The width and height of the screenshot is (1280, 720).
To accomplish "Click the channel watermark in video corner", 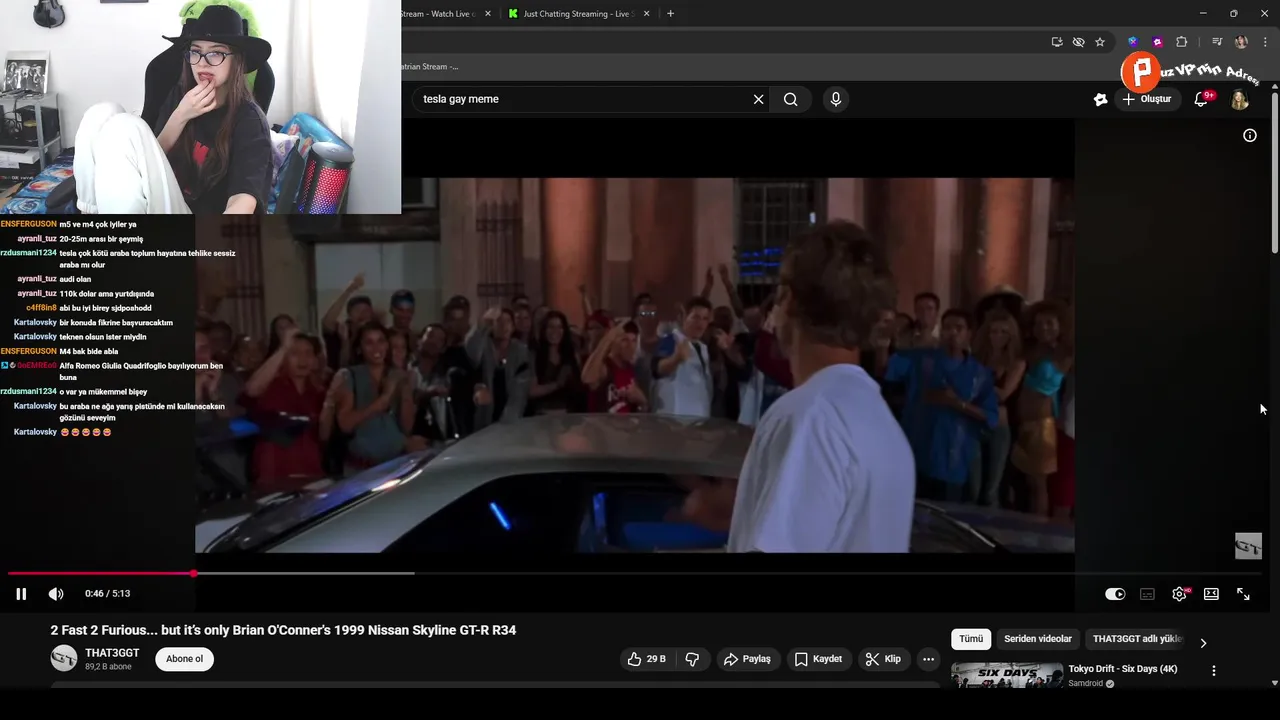I will click(1248, 546).
